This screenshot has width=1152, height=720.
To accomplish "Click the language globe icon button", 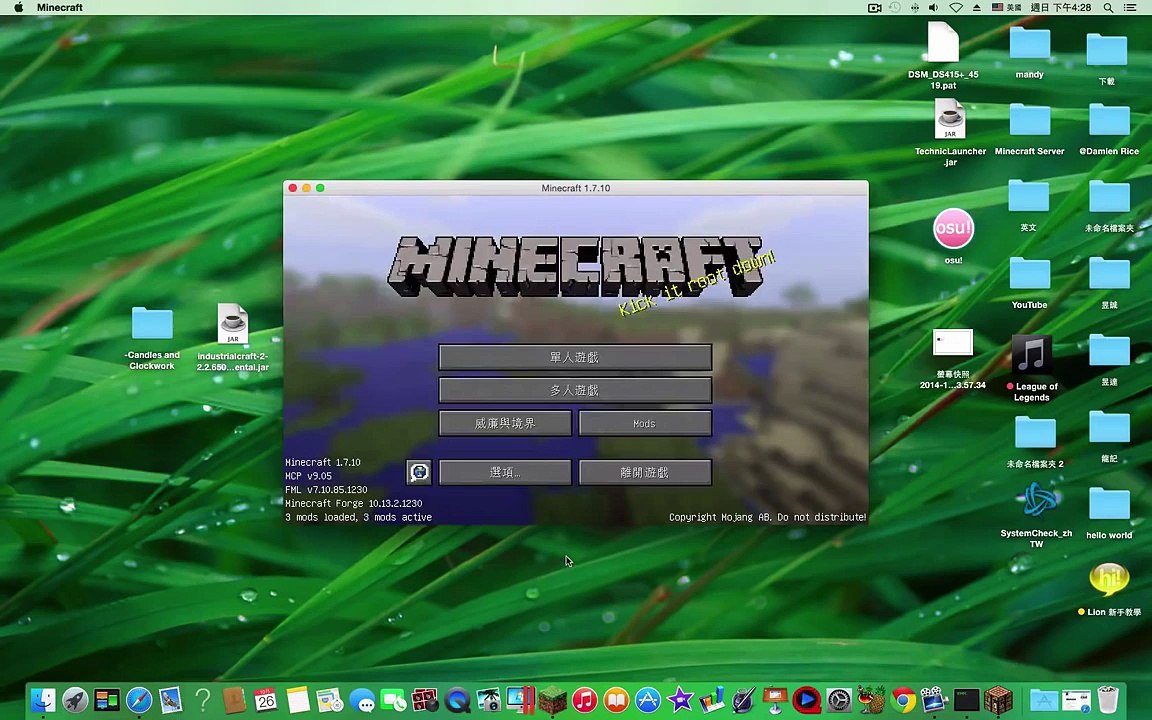I will click(x=419, y=472).
